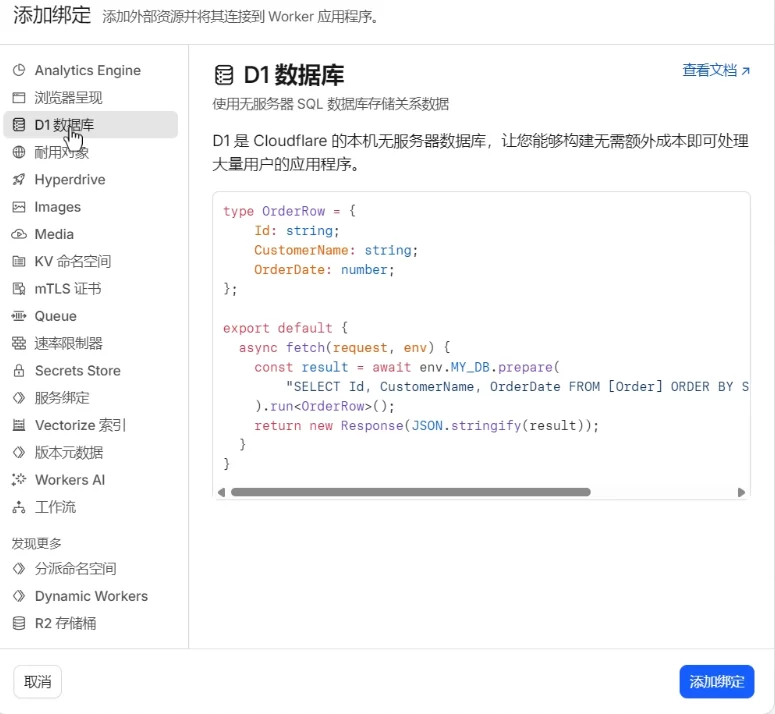This screenshot has height=714, width=775.
Task: Click the right scroll arrow of code block
Action: pos(741,492)
